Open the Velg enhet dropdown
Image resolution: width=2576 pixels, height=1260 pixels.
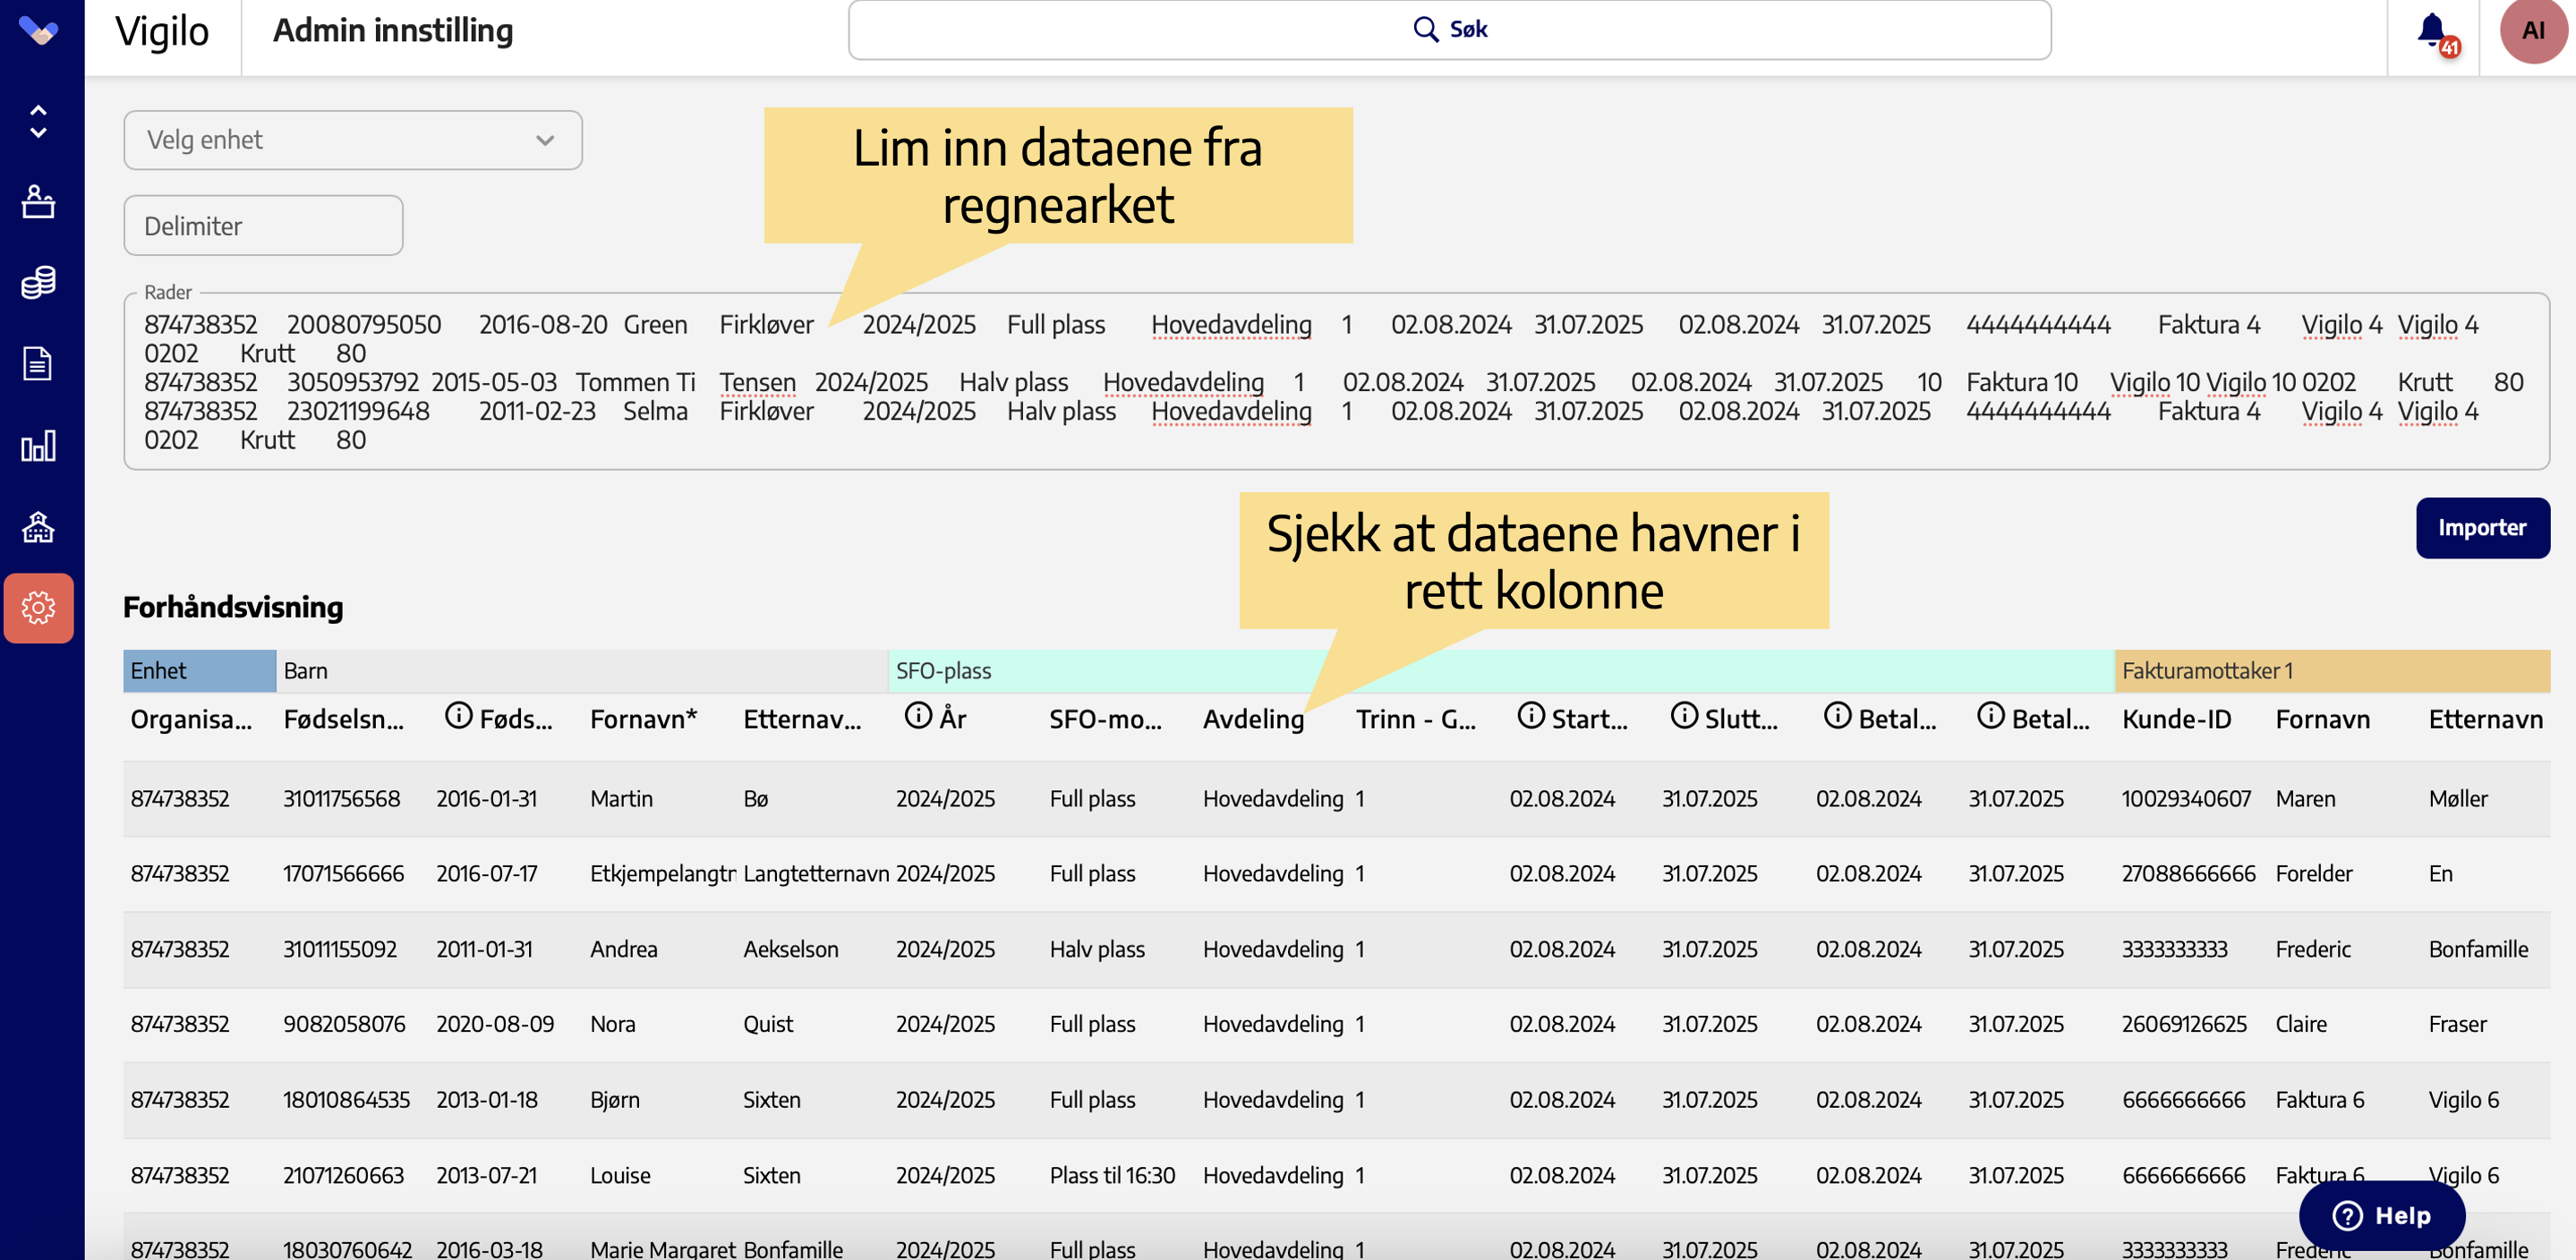click(x=352, y=140)
